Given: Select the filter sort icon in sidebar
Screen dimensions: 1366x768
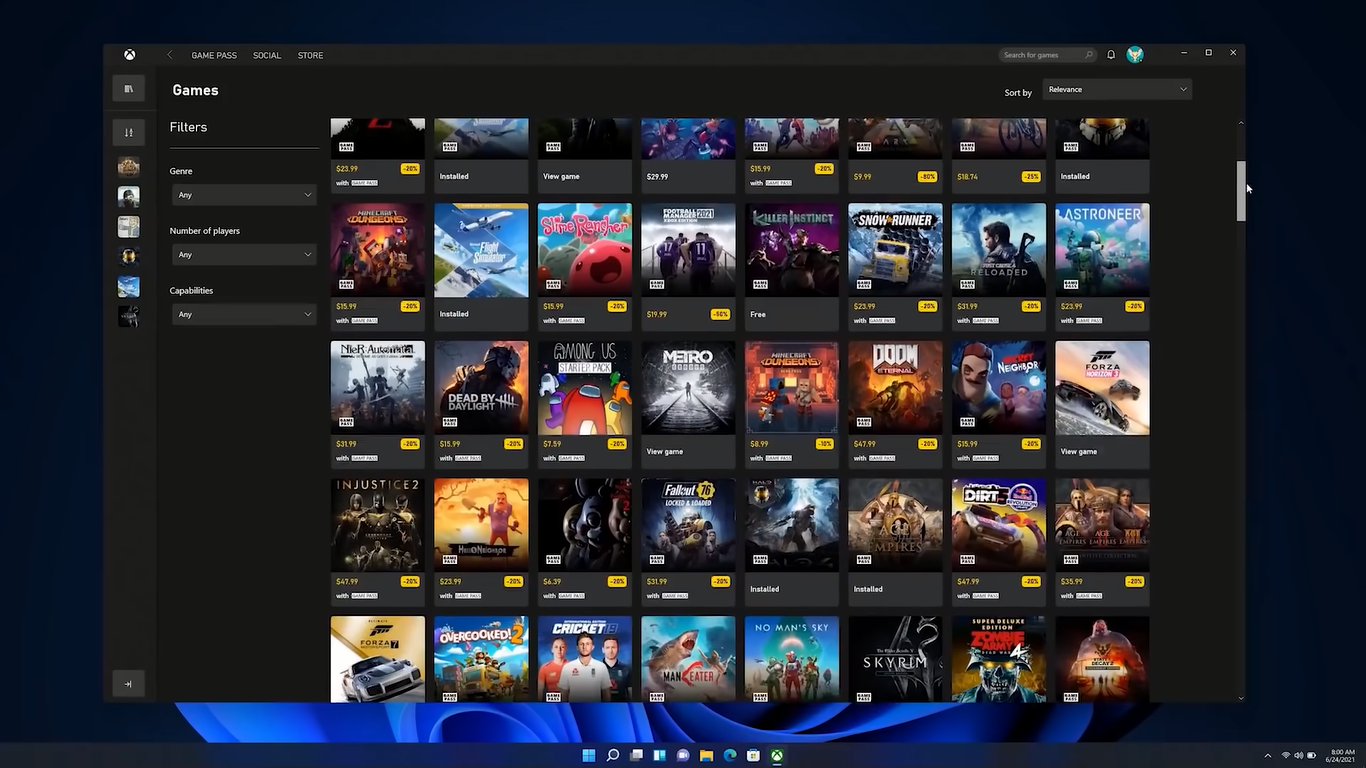Looking at the screenshot, I should 128,131.
